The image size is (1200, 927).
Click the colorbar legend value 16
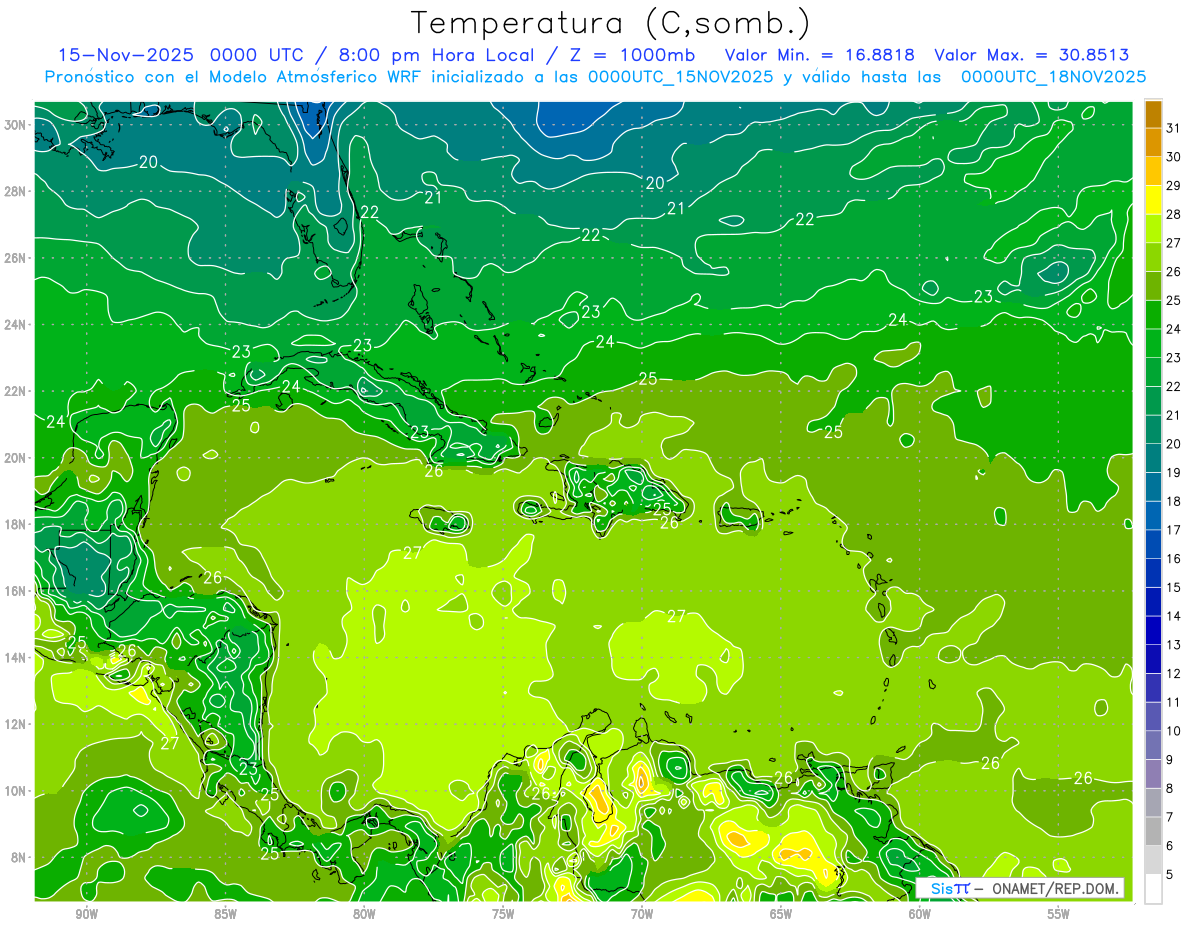[1174, 558]
